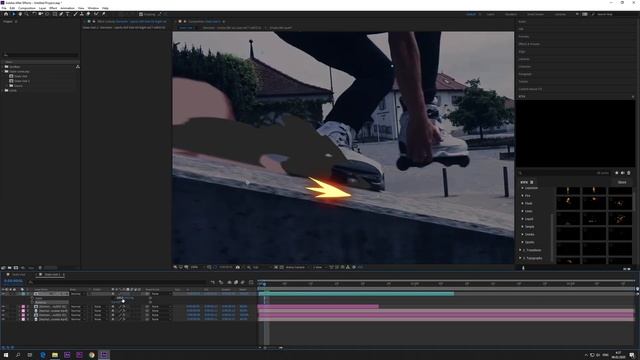Open viewer magnification dropdown
640x360 pixels.
pos(196,267)
